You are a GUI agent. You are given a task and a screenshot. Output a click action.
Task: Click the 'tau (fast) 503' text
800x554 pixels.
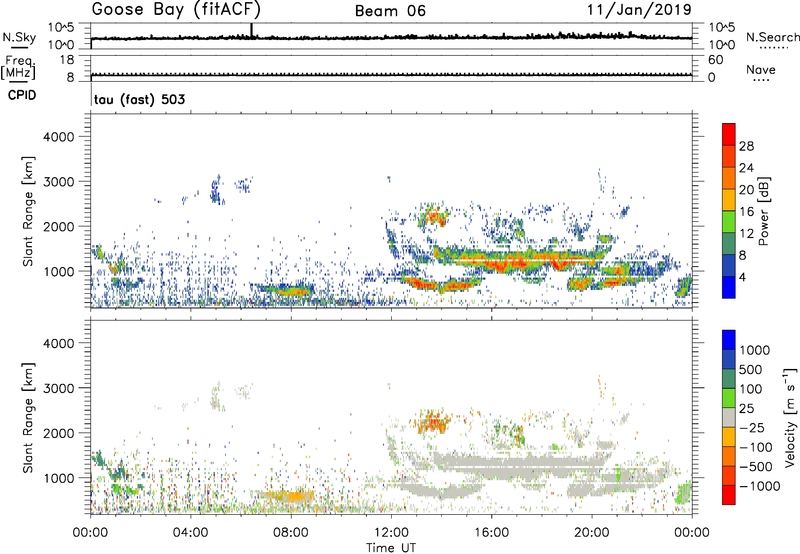point(139,99)
